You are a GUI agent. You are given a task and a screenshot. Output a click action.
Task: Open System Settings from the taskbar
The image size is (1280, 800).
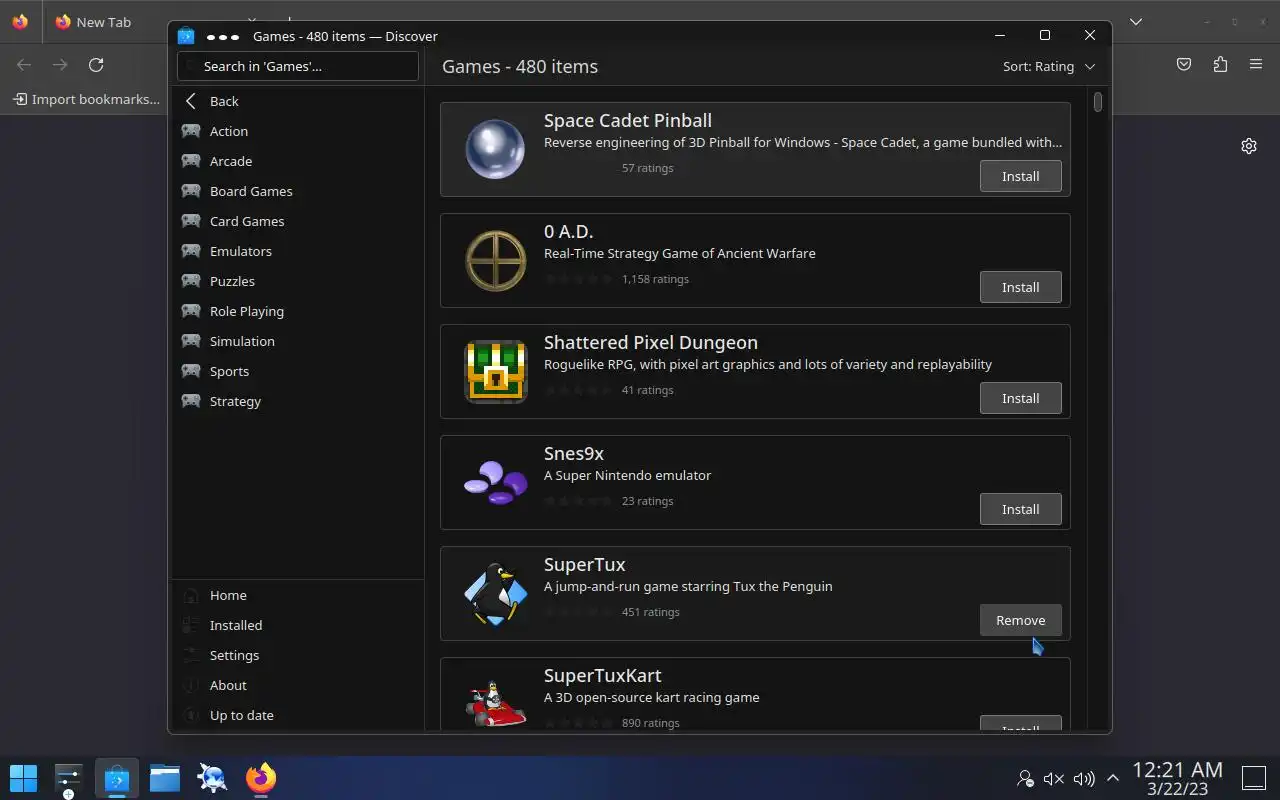(x=68, y=778)
